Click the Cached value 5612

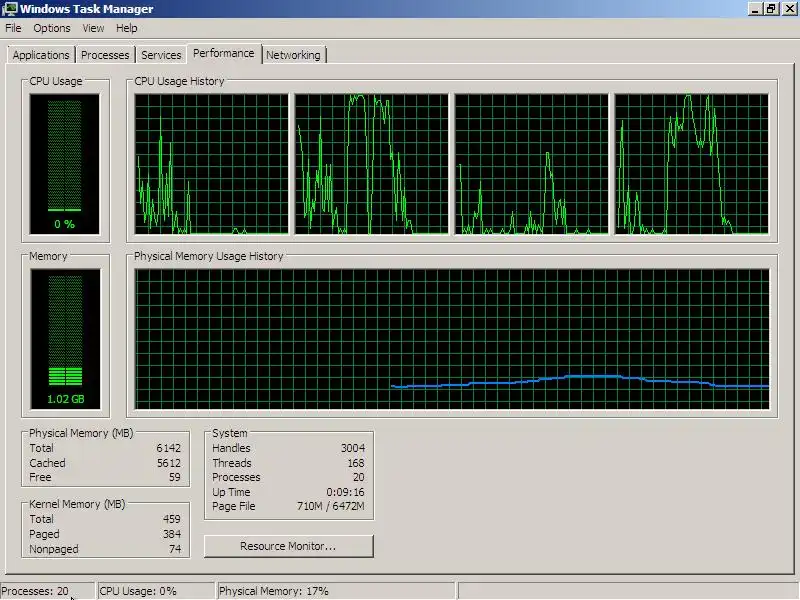tap(168, 463)
